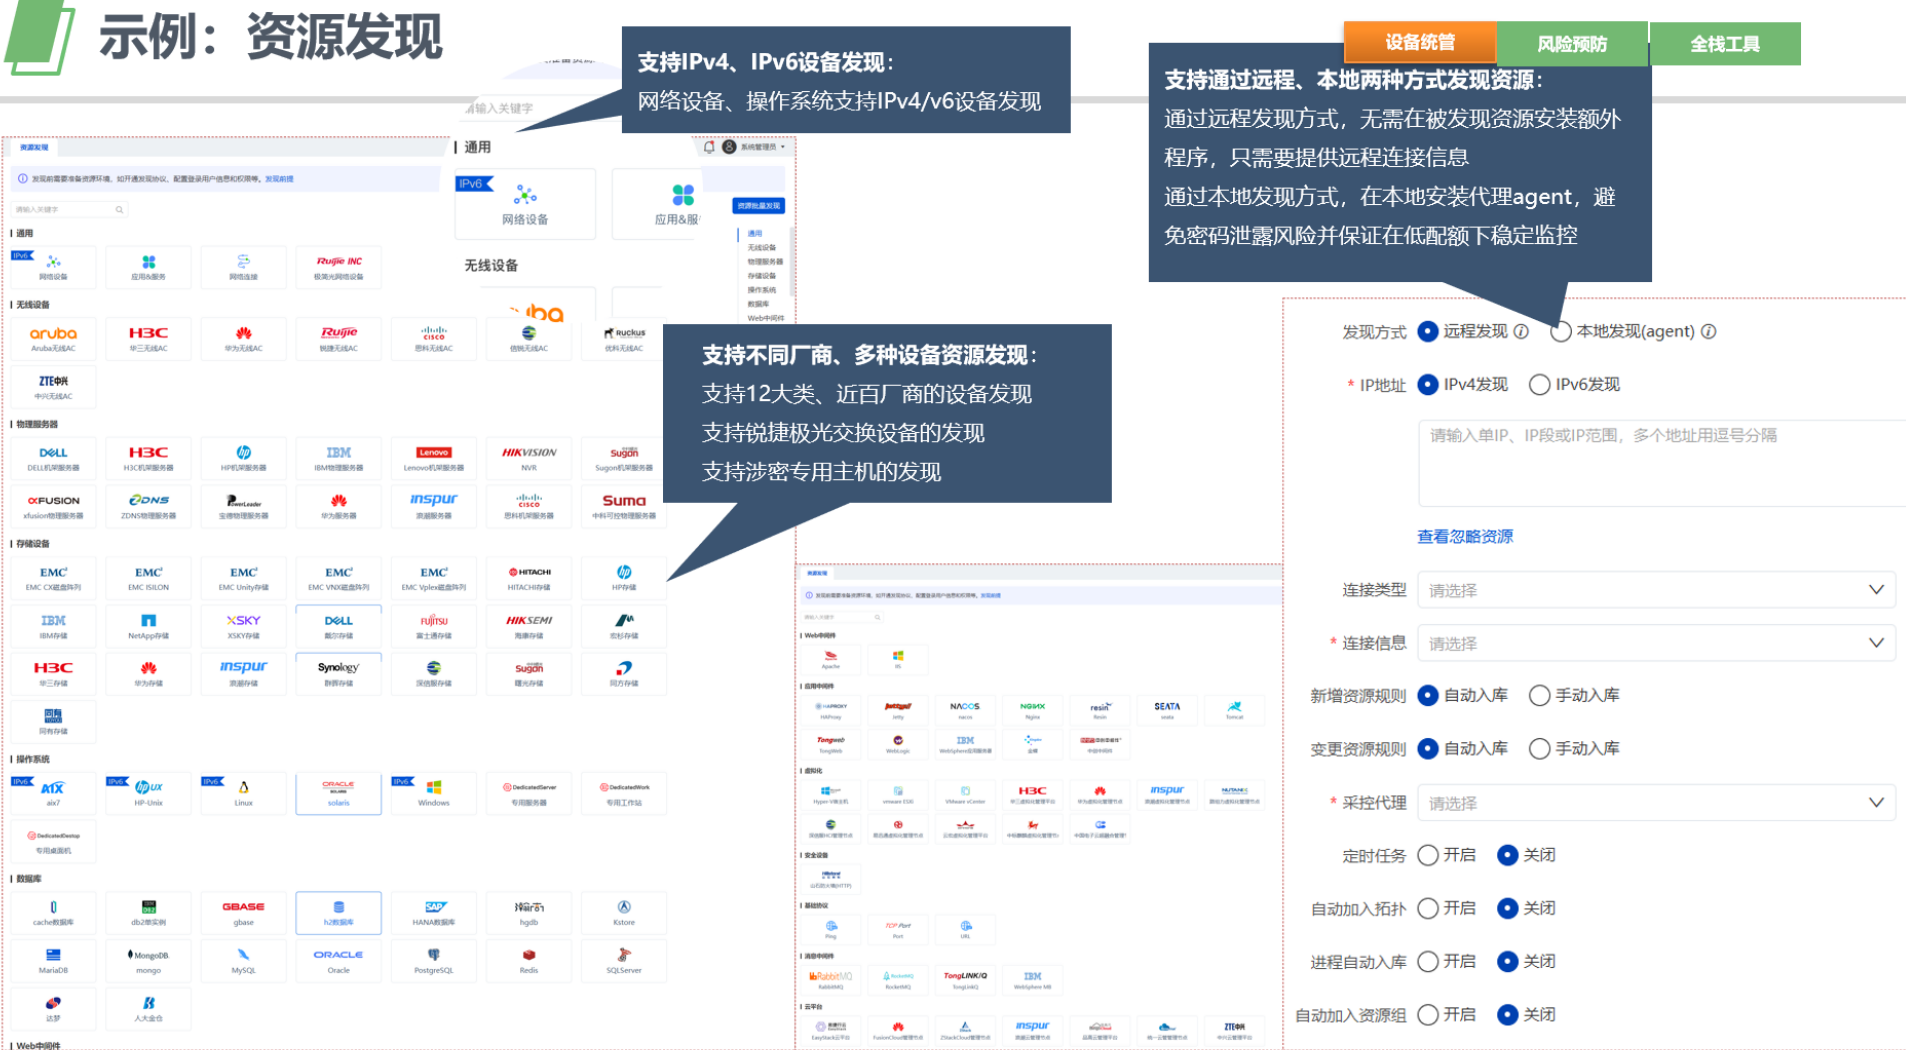Choose the NACOS middleware card
Viewport: 1906px width, 1050px height.
click(965, 710)
